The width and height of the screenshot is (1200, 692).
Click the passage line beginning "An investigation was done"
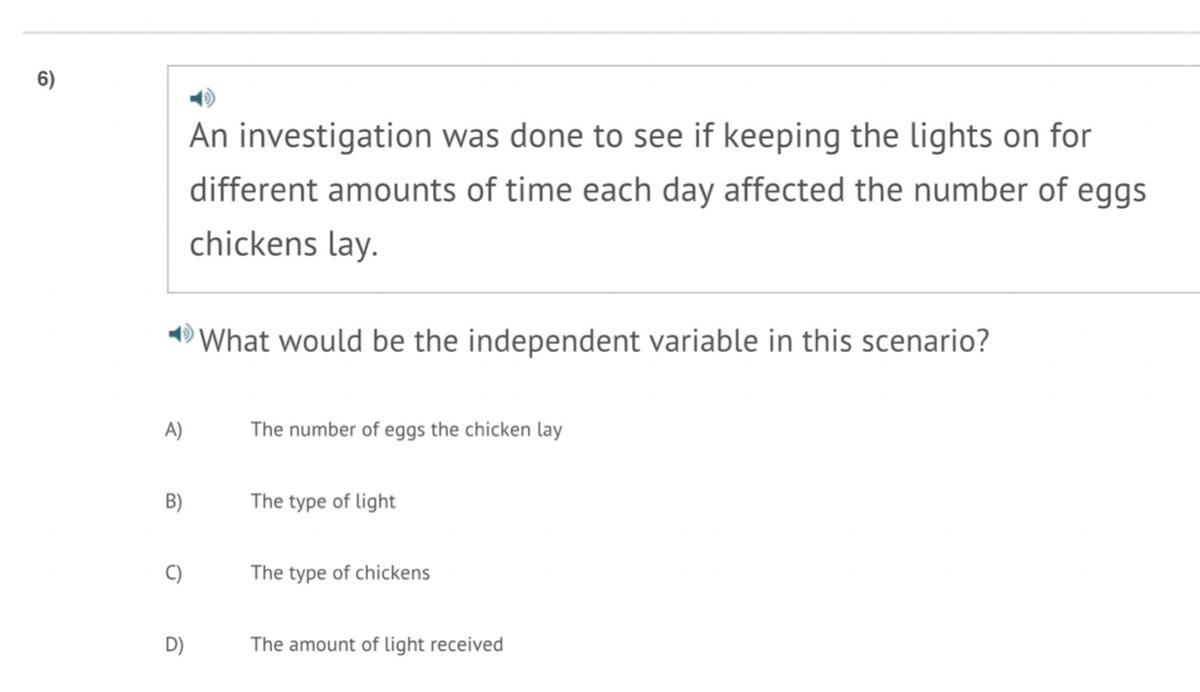(x=640, y=136)
